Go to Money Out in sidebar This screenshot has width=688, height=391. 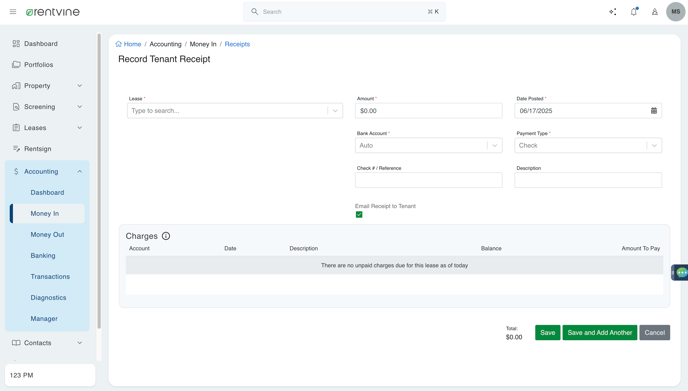point(47,235)
